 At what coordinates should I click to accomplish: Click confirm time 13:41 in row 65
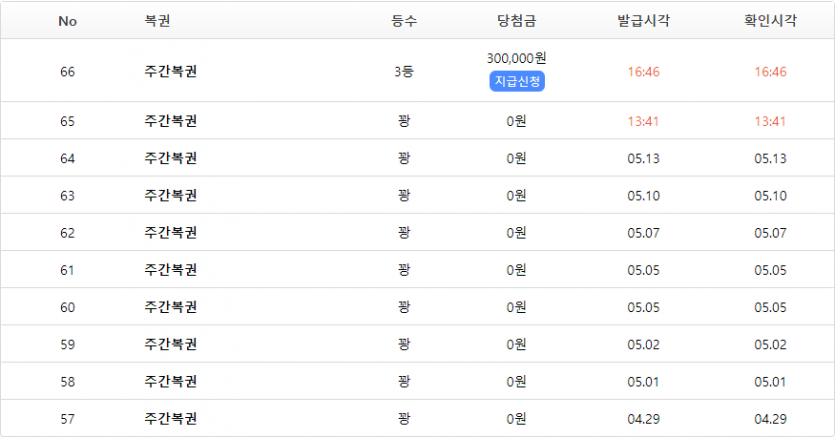pyautogui.click(x=770, y=121)
